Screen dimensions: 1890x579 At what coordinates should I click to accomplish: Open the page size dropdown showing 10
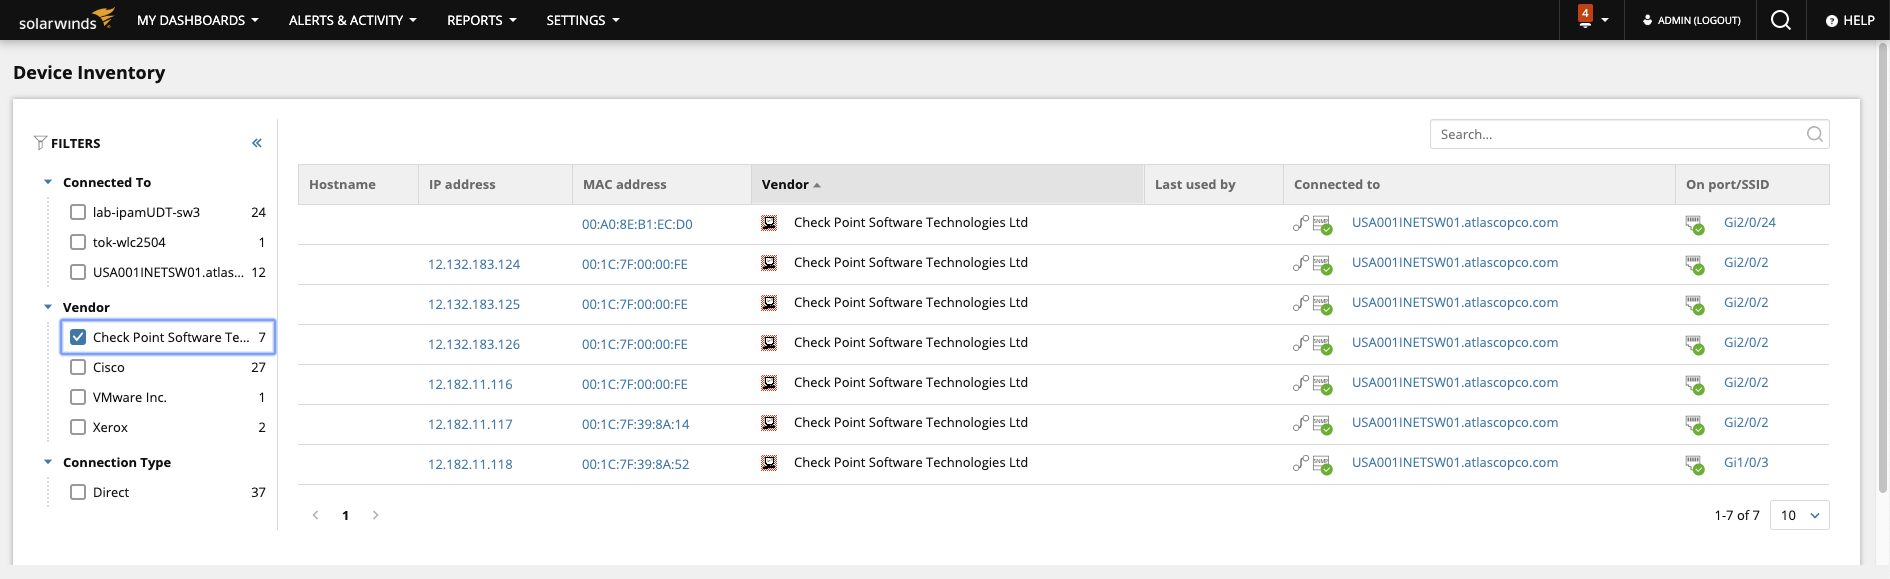(1799, 515)
